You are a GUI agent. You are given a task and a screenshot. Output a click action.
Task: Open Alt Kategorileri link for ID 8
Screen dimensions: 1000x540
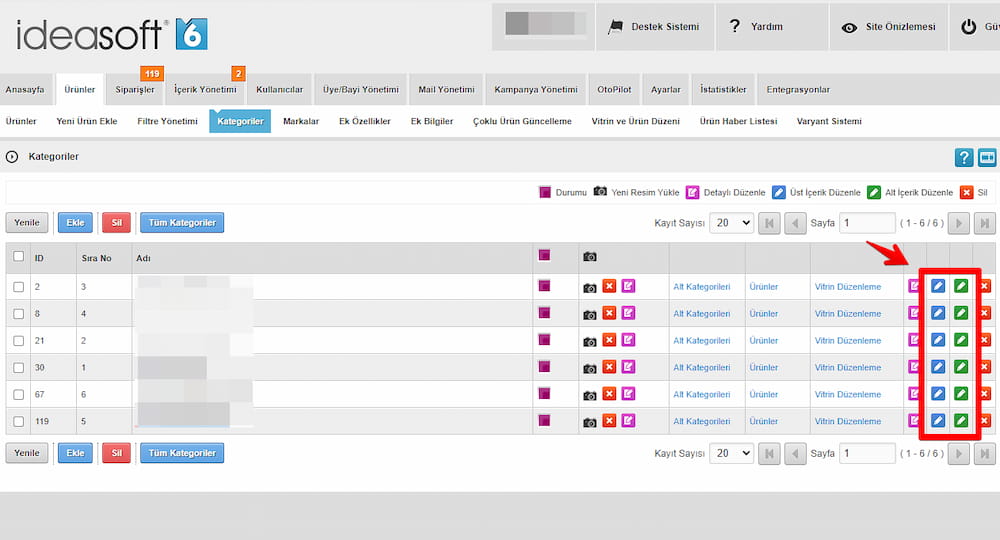point(701,314)
